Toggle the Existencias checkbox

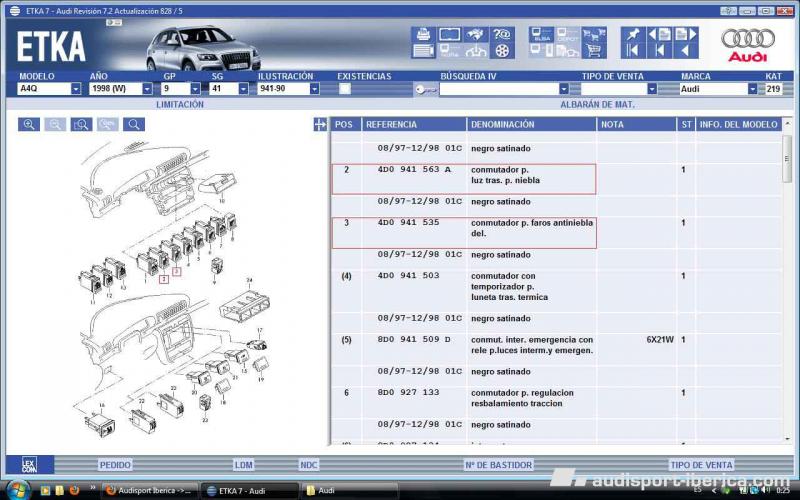[x=345, y=89]
